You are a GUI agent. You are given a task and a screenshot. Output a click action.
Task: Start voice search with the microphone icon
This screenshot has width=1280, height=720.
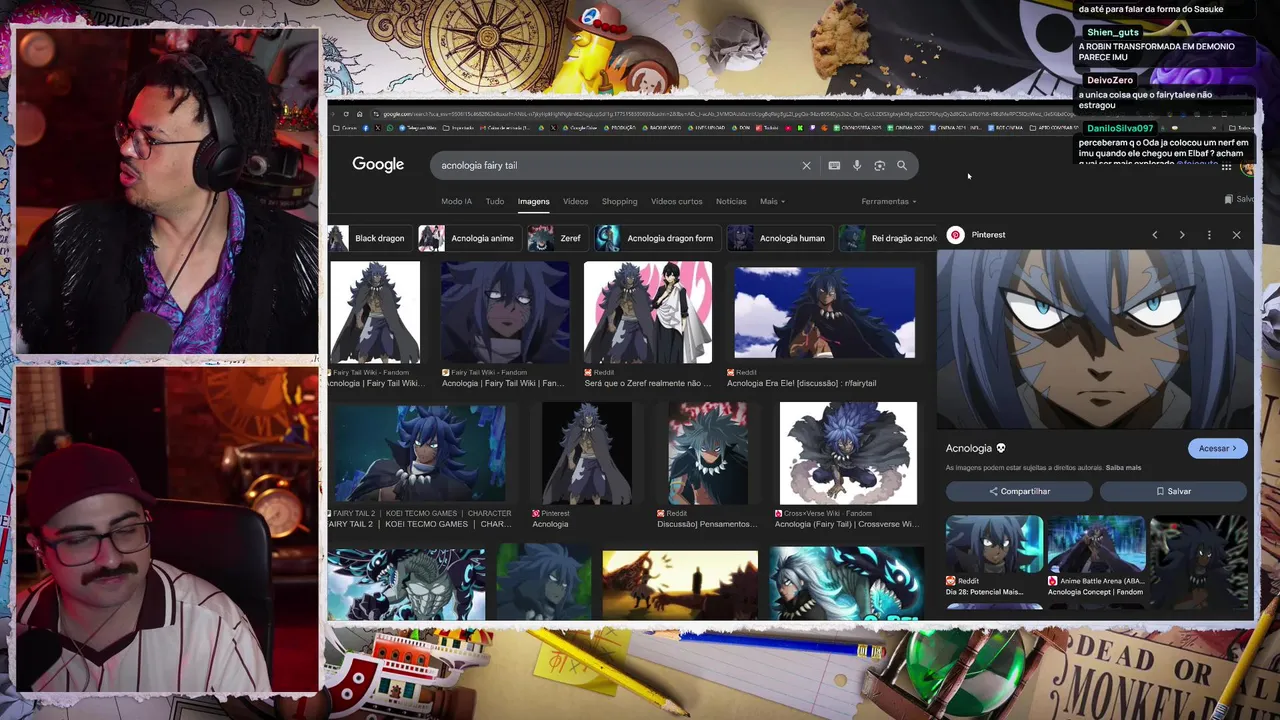pyautogui.click(x=857, y=166)
